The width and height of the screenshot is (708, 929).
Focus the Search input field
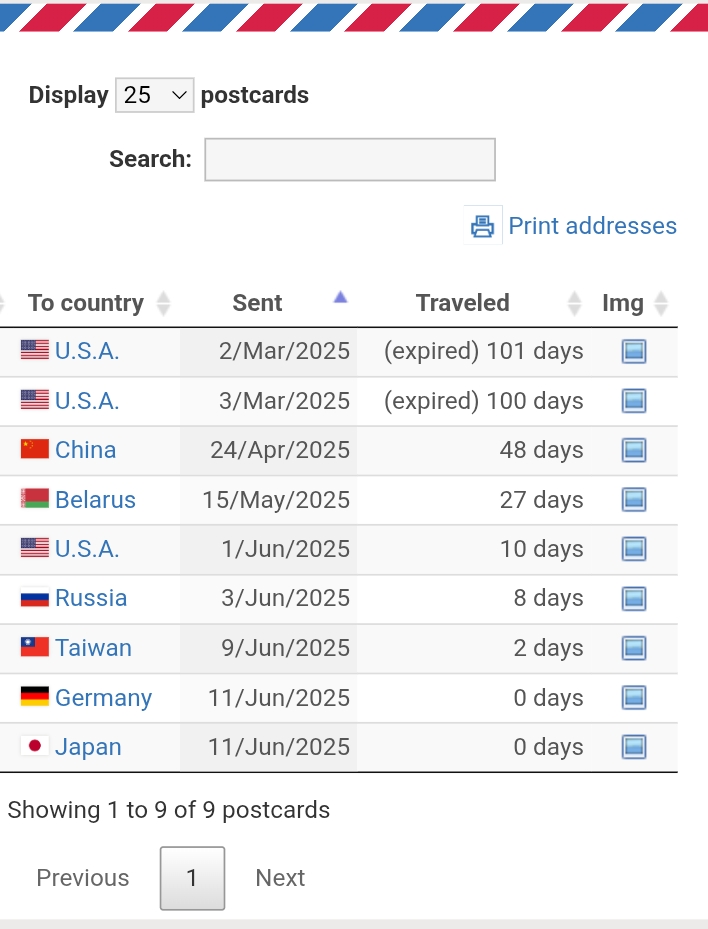click(350, 159)
